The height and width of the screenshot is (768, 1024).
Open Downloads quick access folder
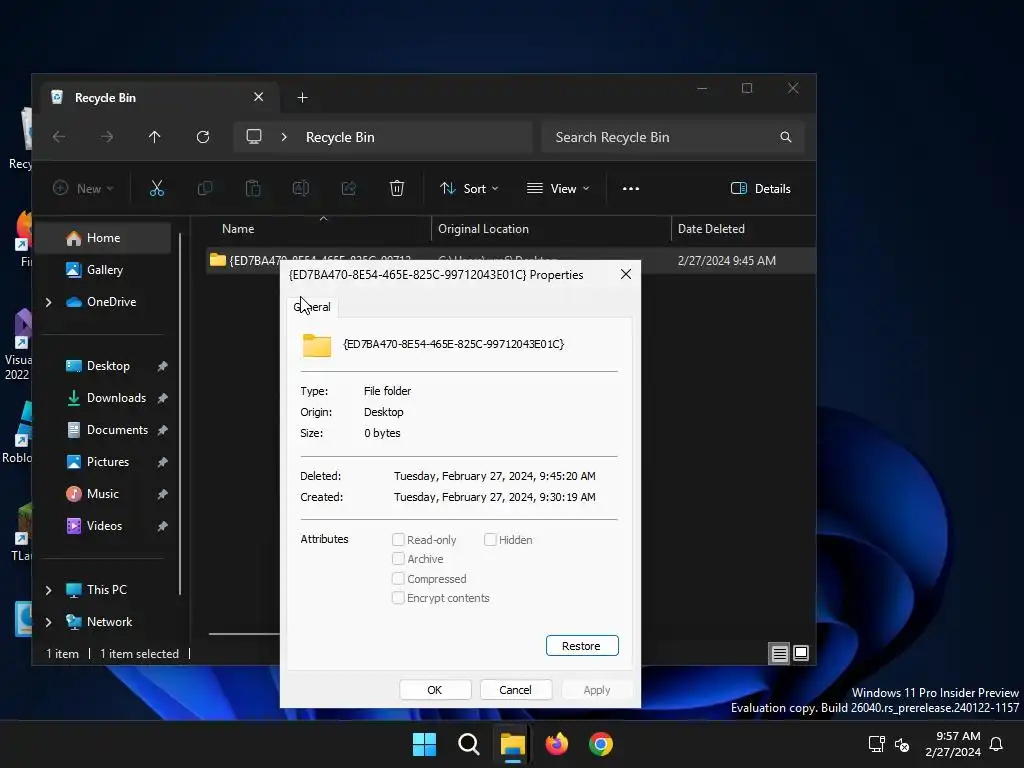[x=116, y=398]
